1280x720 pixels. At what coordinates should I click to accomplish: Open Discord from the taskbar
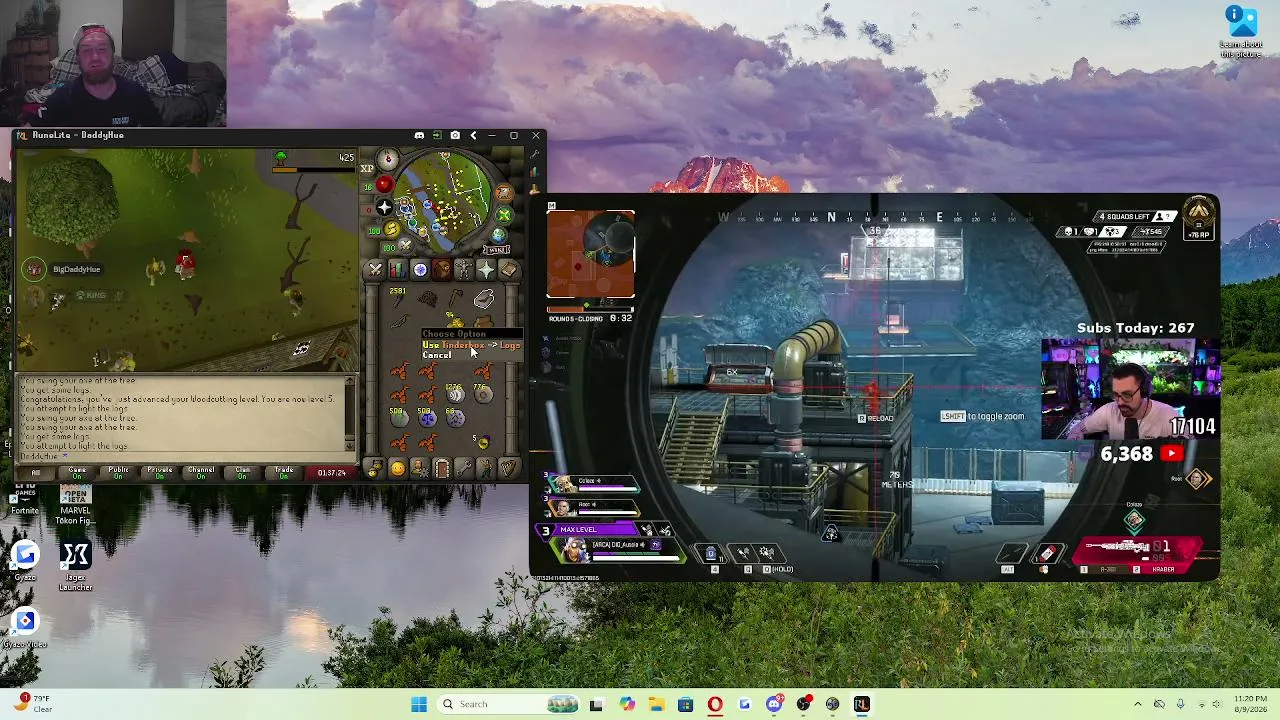(774, 704)
